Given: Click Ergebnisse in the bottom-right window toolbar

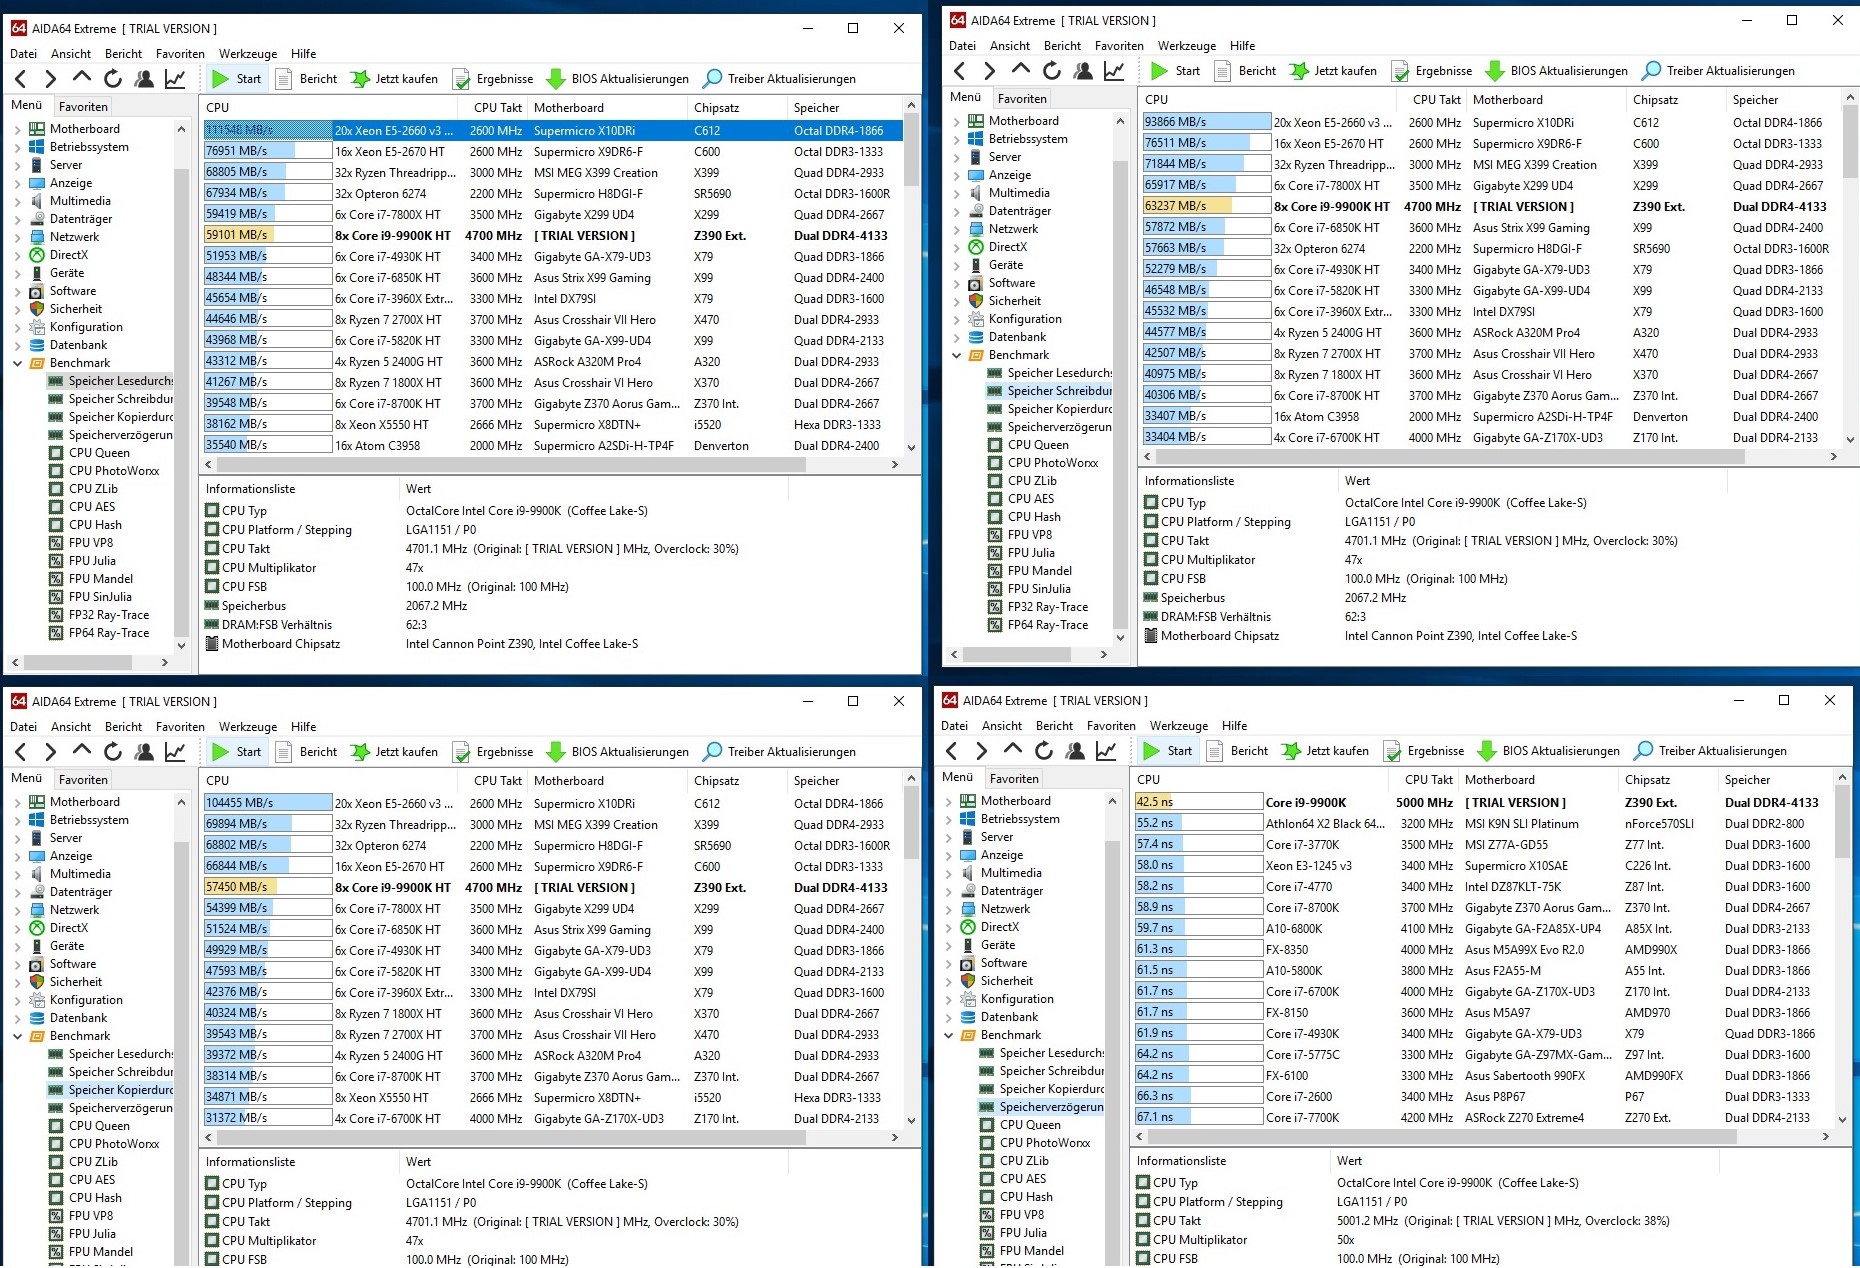Looking at the screenshot, I should click(1424, 751).
